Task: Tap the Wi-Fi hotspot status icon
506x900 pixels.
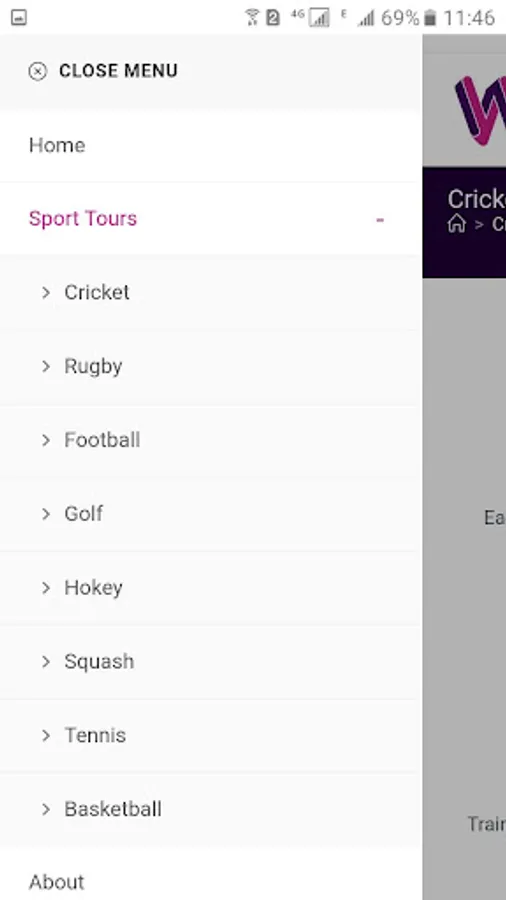Action: 251,18
